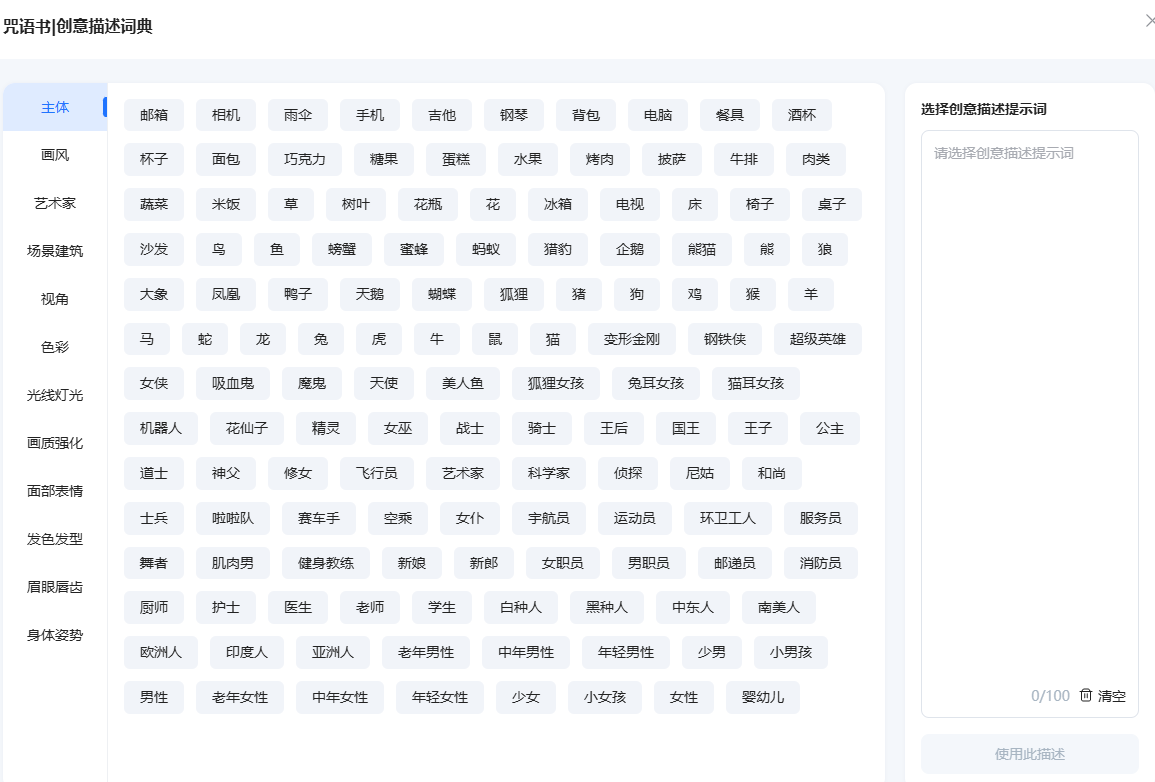Select the 邮箱 tag
This screenshot has height=782, width=1155.
154,115
